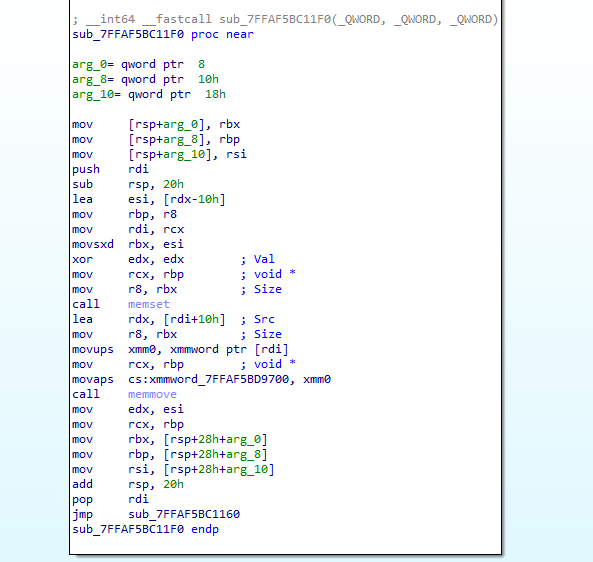The height and width of the screenshot is (562, 593).
Task: Click the arg_0 qword ptr declaration
Action: pos(138,64)
